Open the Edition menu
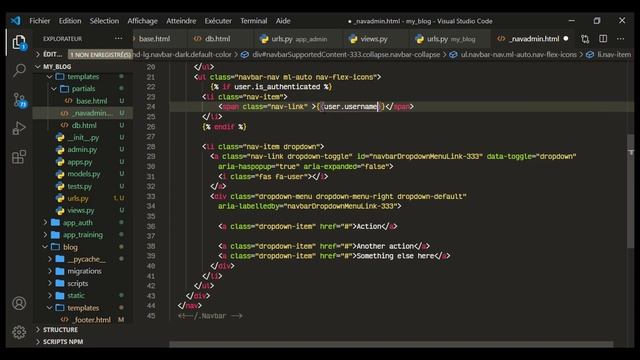This screenshot has height=360, width=640. click(70, 21)
